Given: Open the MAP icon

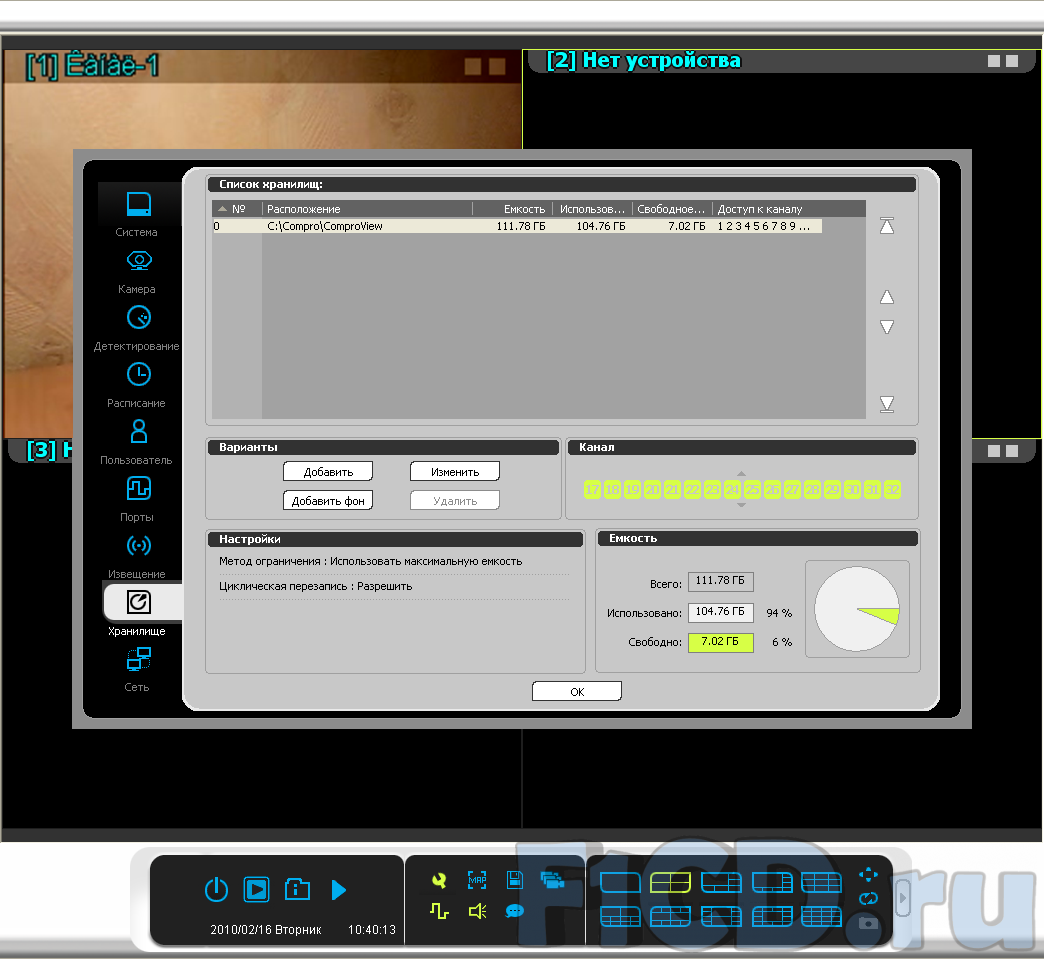Looking at the screenshot, I should tap(477, 880).
